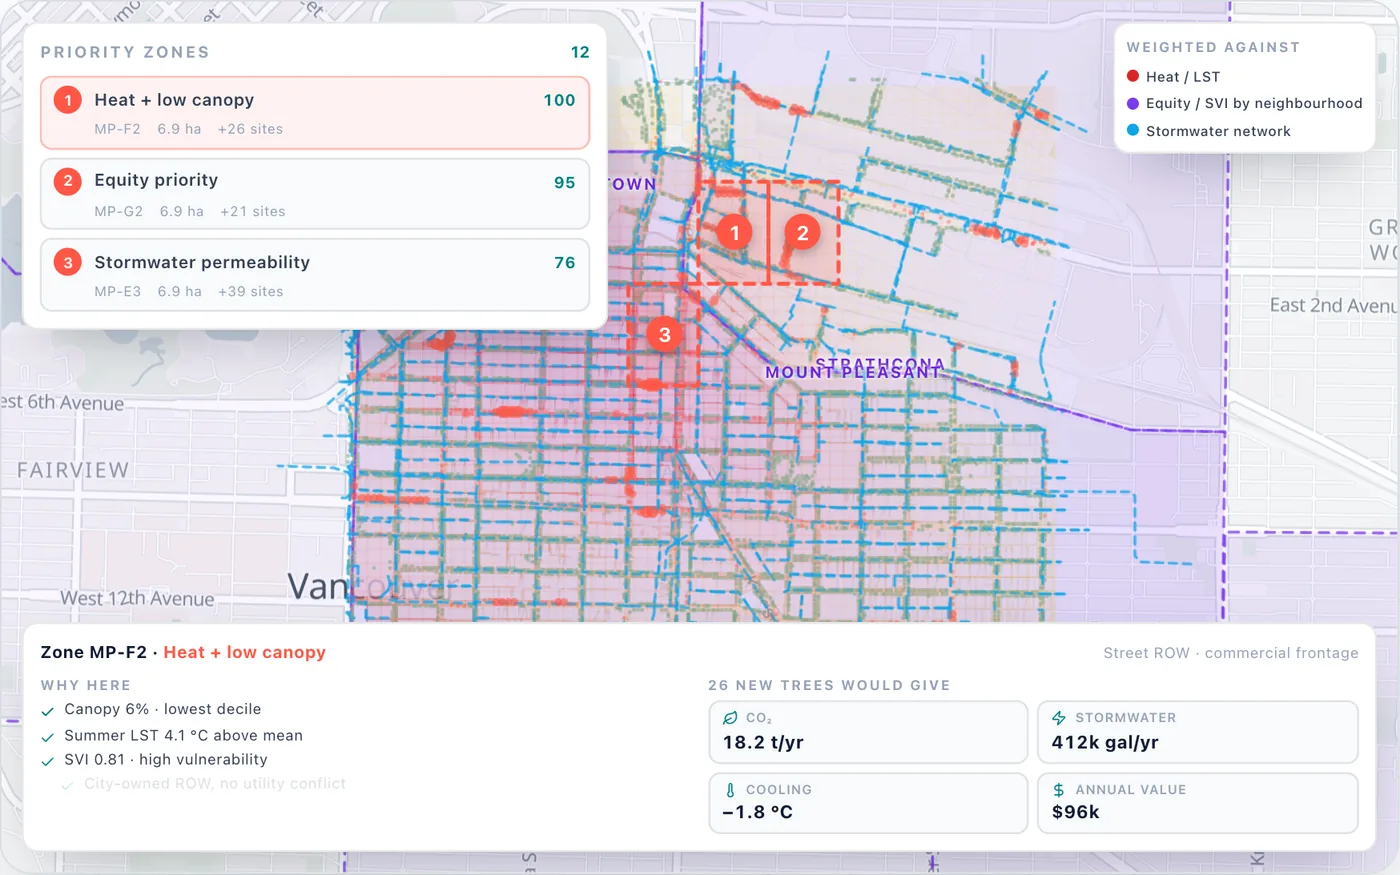Click the Stormwater 412k gal/yr card
This screenshot has height=875, width=1400.
[x=1197, y=732]
